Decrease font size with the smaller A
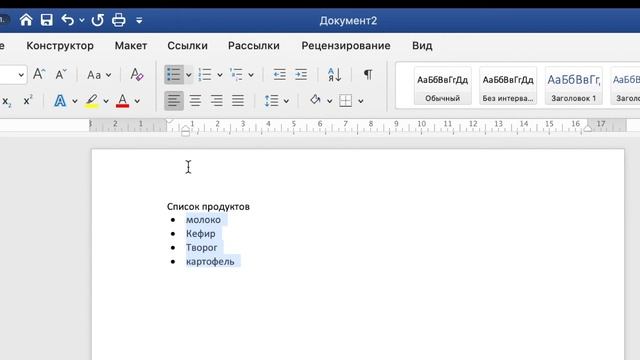This screenshot has width=640, height=360. tap(61, 74)
